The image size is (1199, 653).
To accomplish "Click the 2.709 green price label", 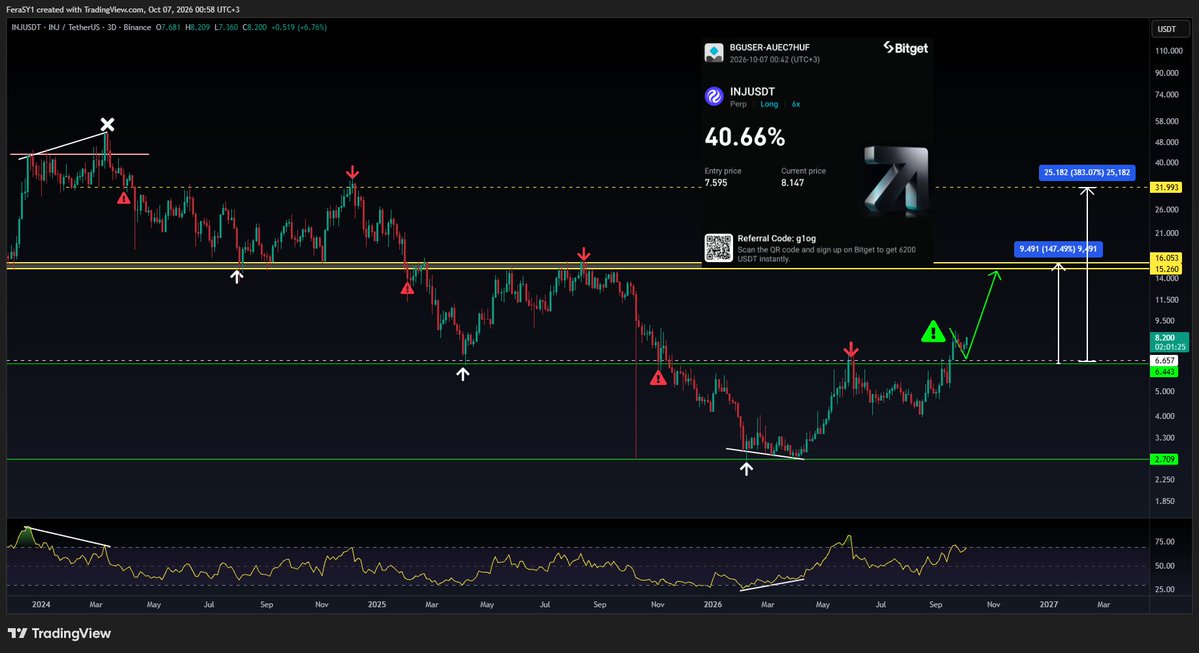I will tap(1165, 460).
